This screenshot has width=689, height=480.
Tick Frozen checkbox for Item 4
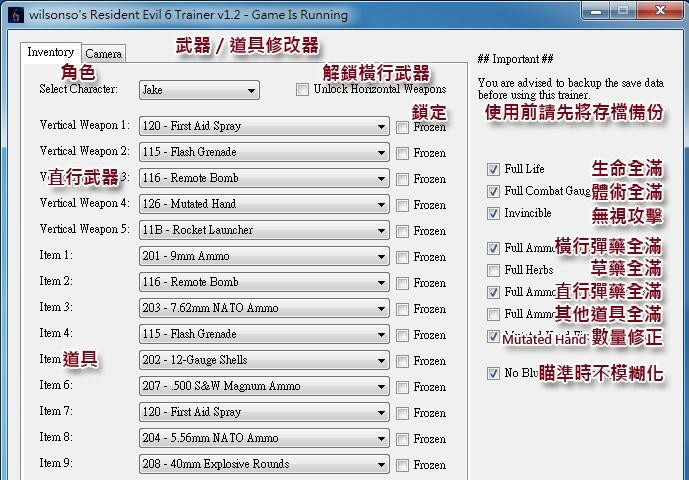pyautogui.click(x=402, y=335)
